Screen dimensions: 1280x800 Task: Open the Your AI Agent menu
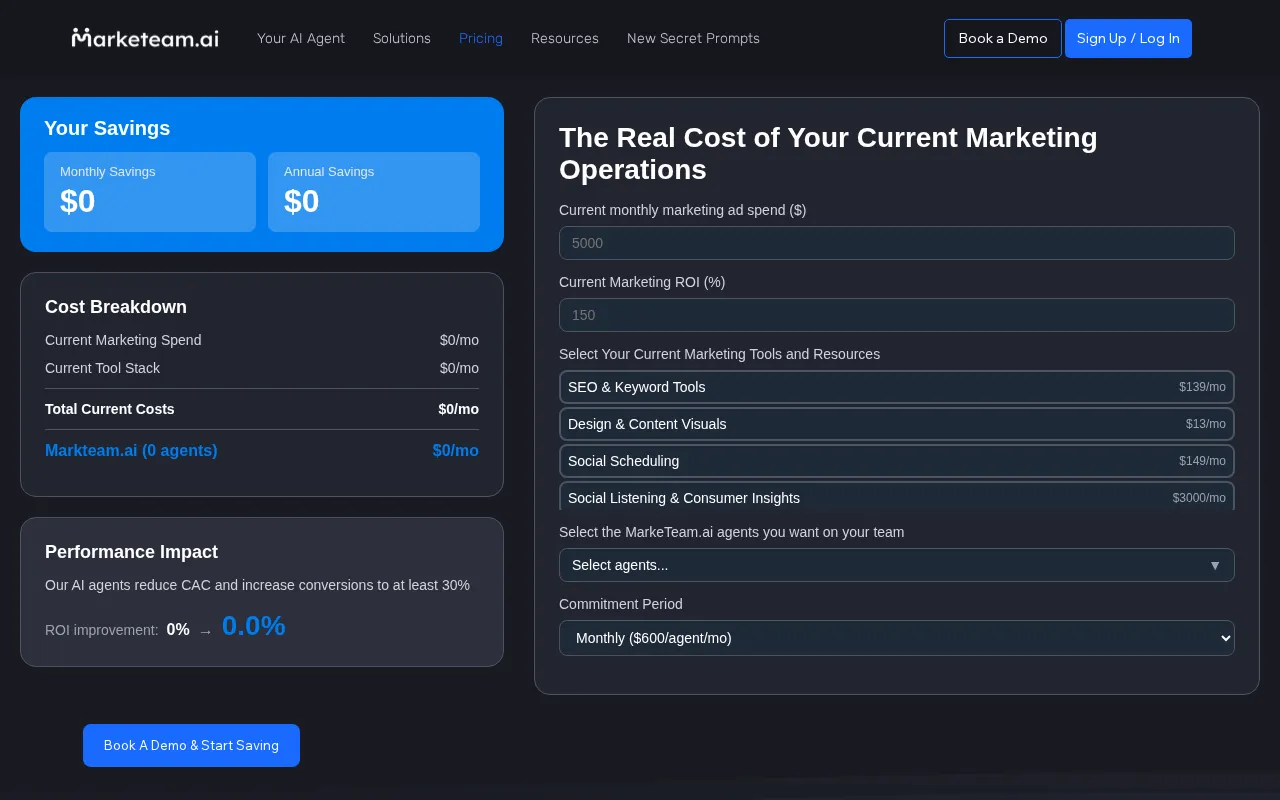coord(301,38)
